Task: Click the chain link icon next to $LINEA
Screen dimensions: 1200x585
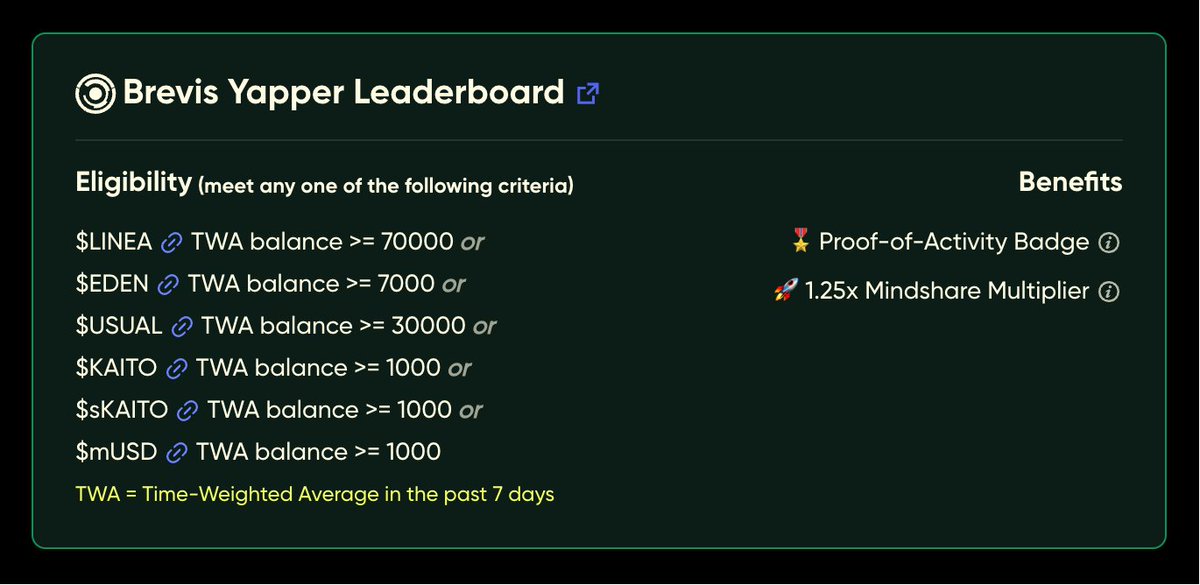Action: 172,242
